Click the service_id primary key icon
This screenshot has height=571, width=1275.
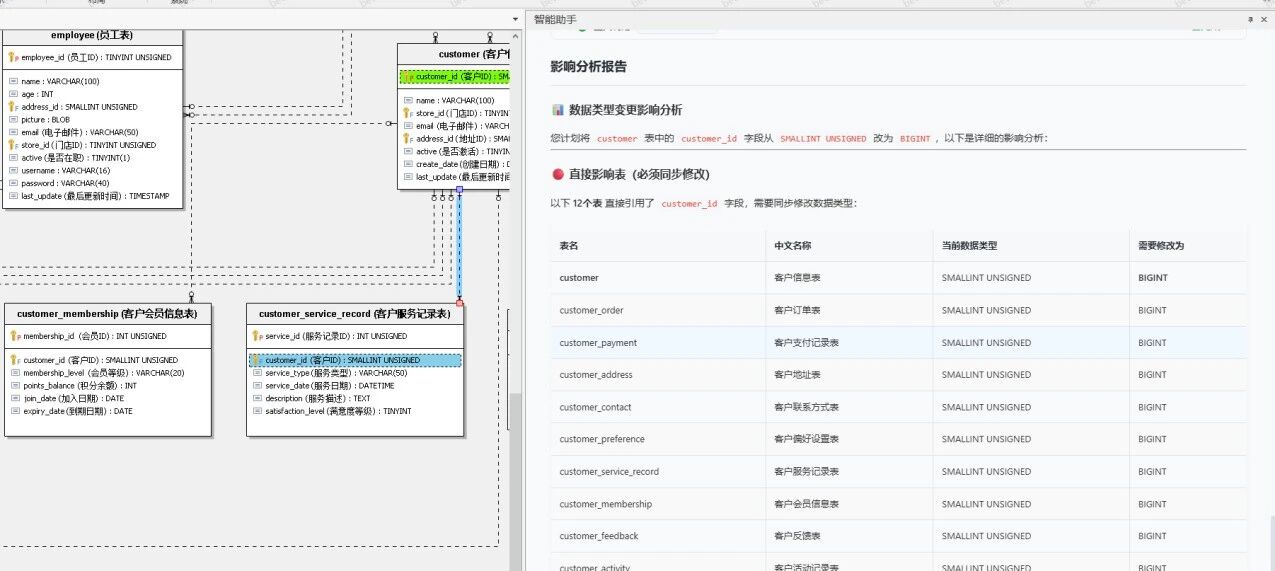[257, 337]
